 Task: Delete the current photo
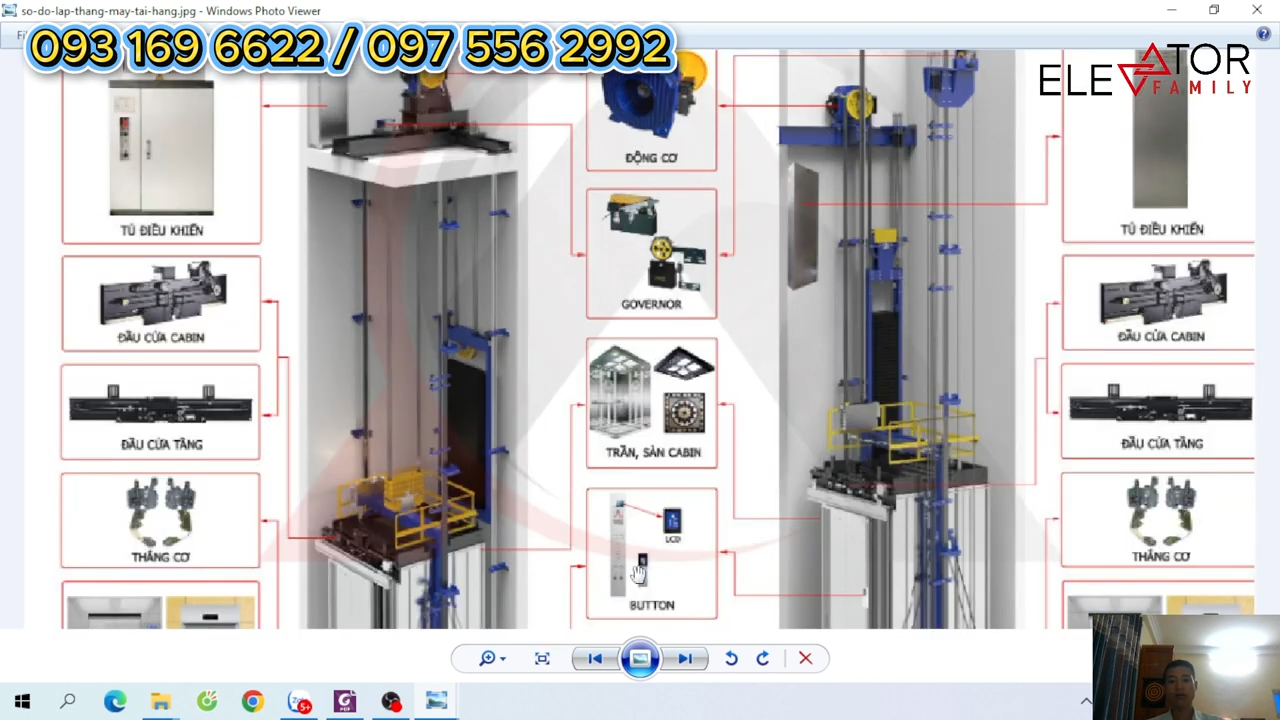click(805, 658)
